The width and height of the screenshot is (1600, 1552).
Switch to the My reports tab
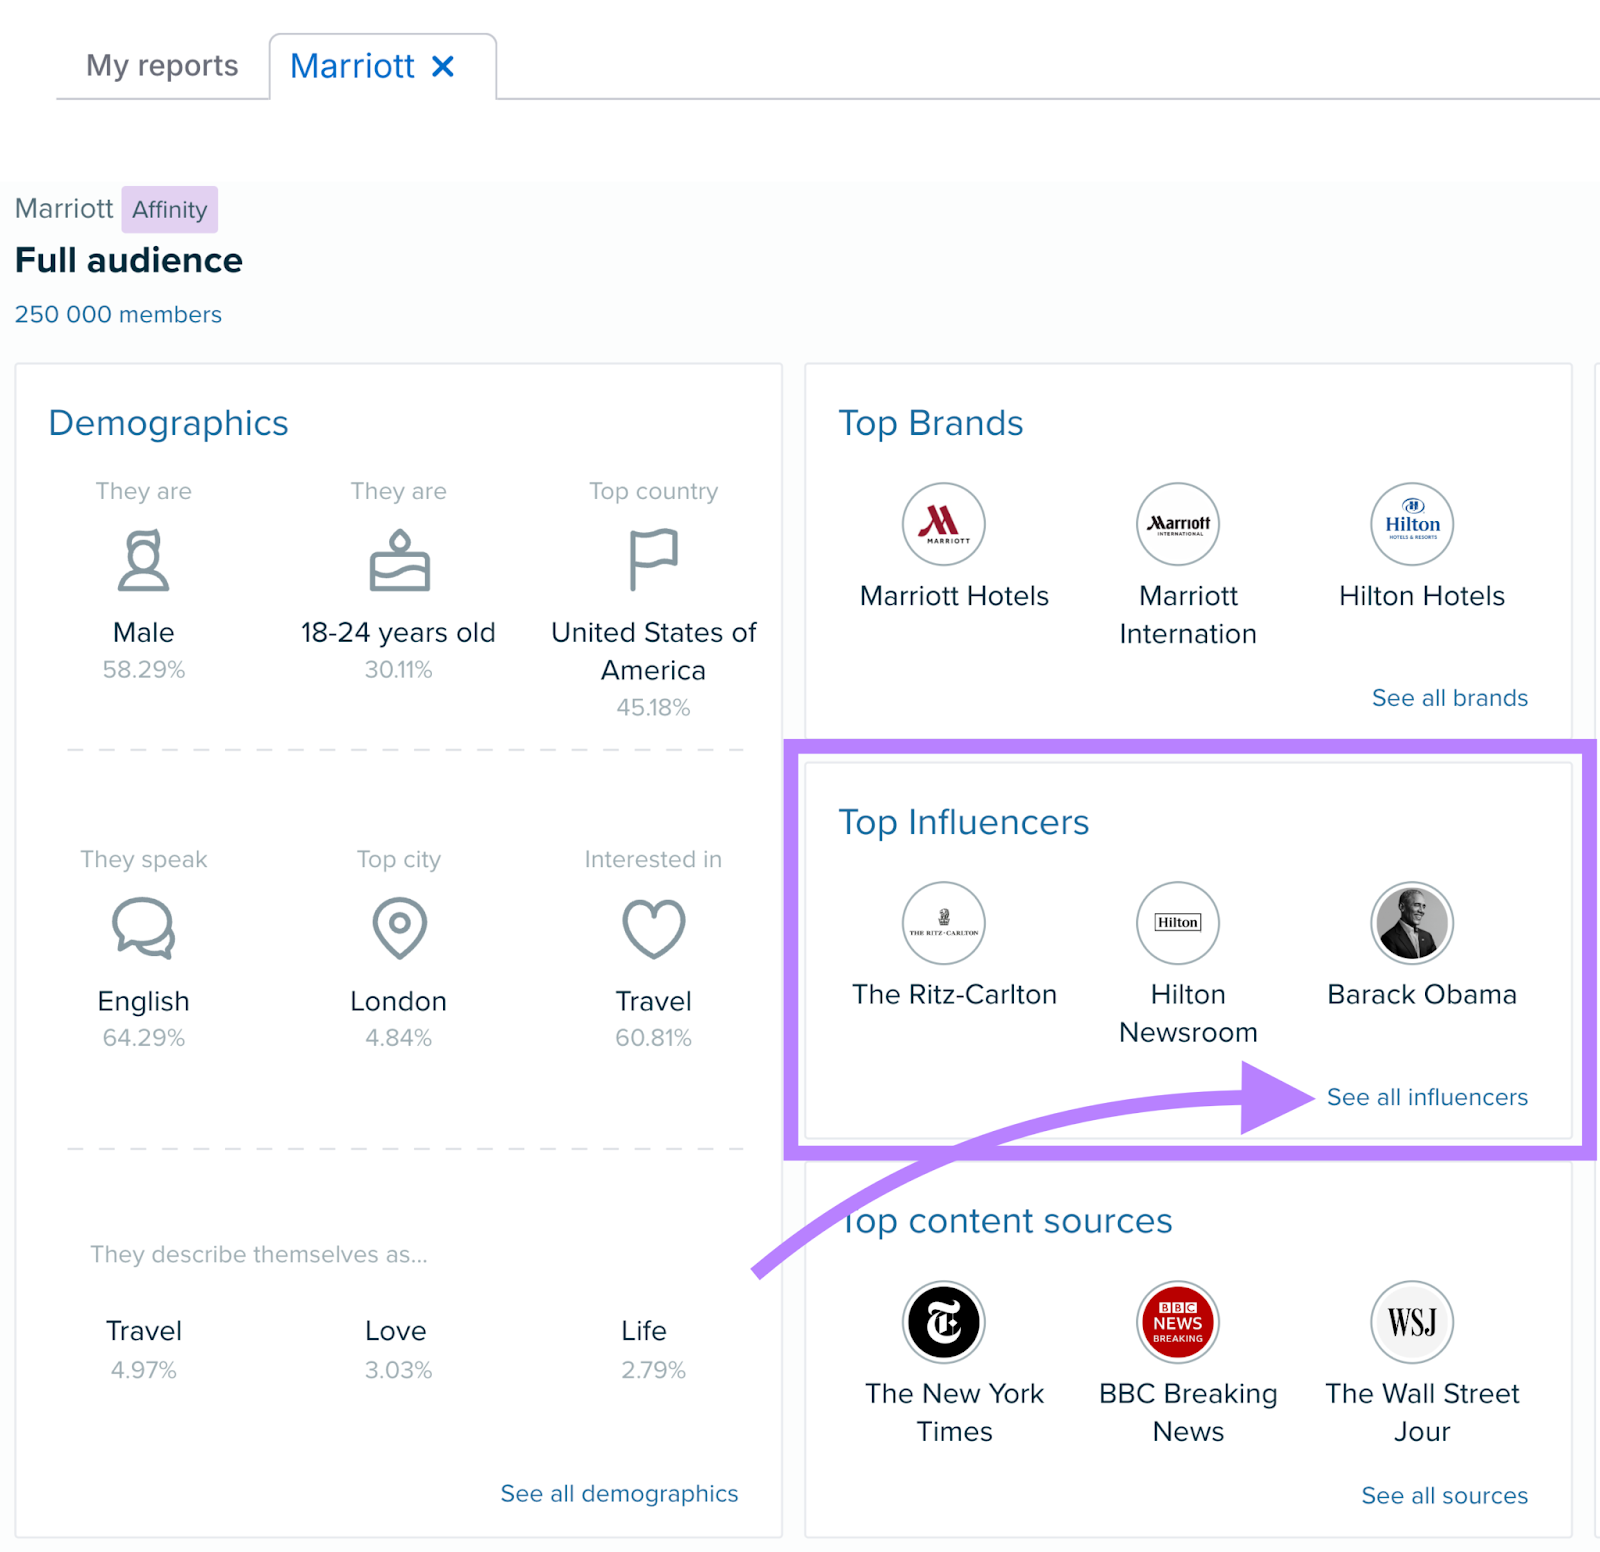(162, 66)
